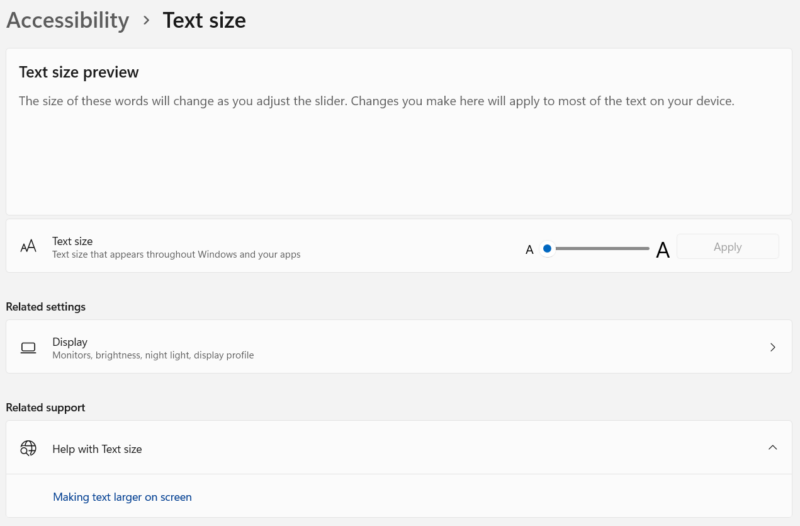Click the Text size preview heading
The width and height of the screenshot is (800, 526).
click(79, 72)
